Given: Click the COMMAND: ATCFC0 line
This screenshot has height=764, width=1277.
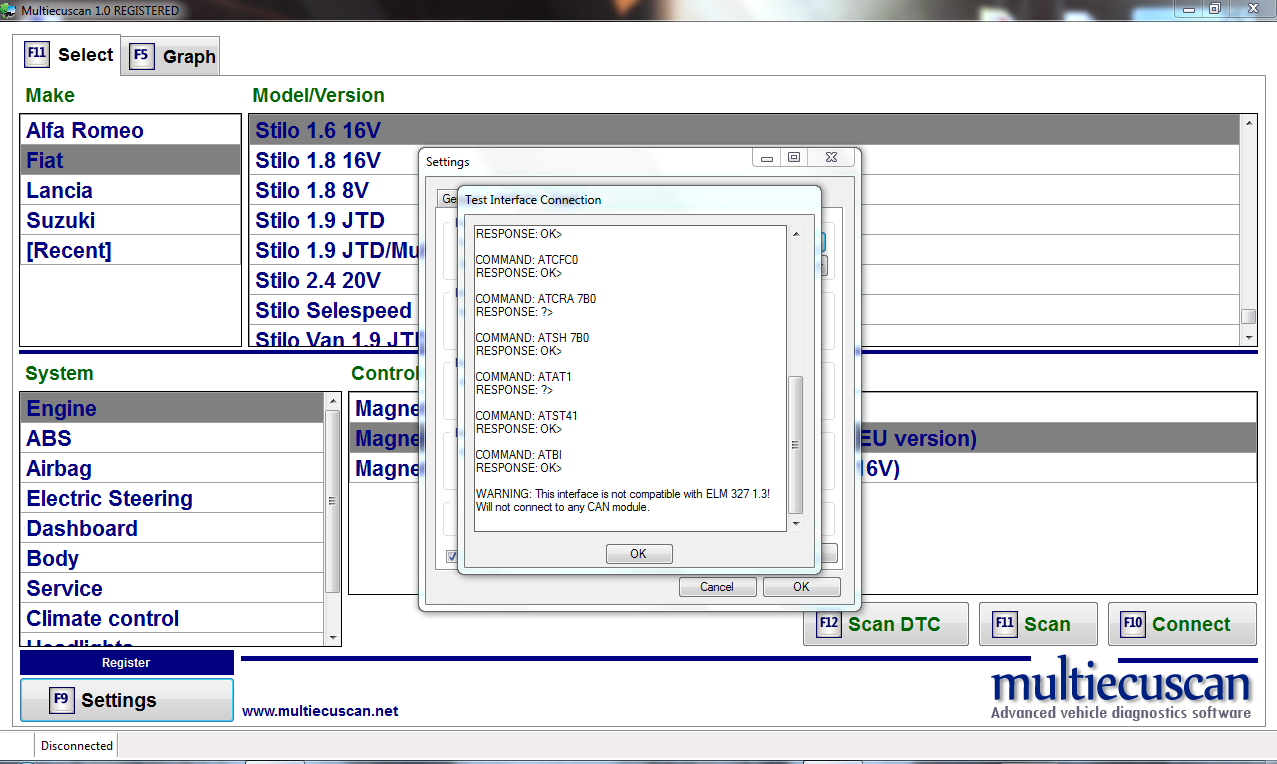Looking at the screenshot, I should [526, 260].
